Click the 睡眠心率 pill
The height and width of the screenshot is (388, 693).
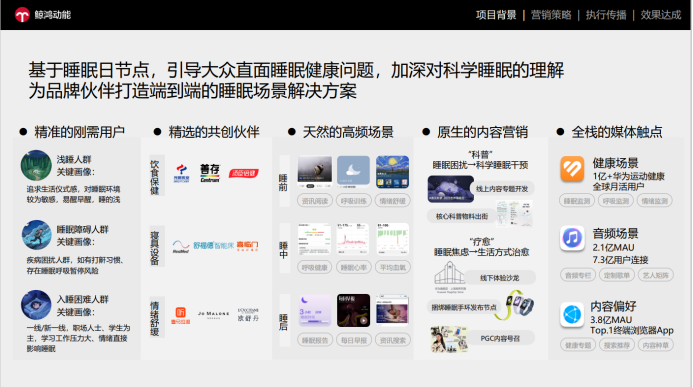click(x=354, y=267)
